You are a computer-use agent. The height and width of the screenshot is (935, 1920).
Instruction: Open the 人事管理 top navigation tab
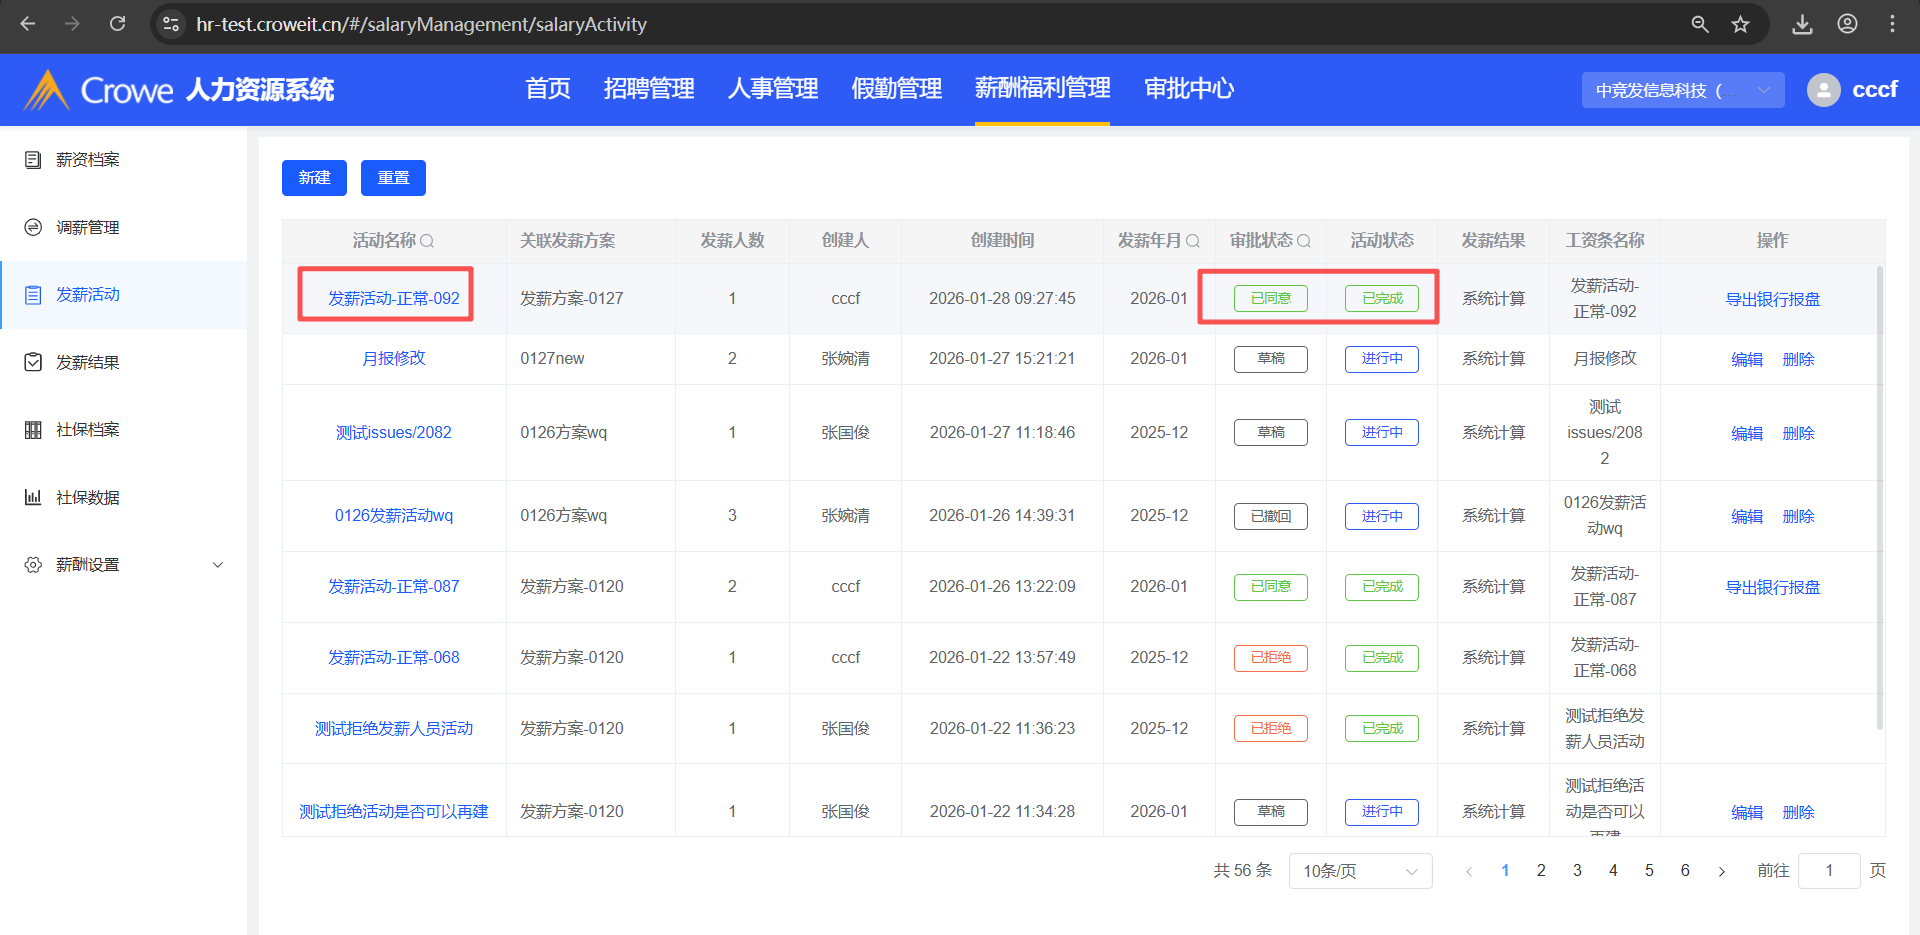pyautogui.click(x=772, y=89)
